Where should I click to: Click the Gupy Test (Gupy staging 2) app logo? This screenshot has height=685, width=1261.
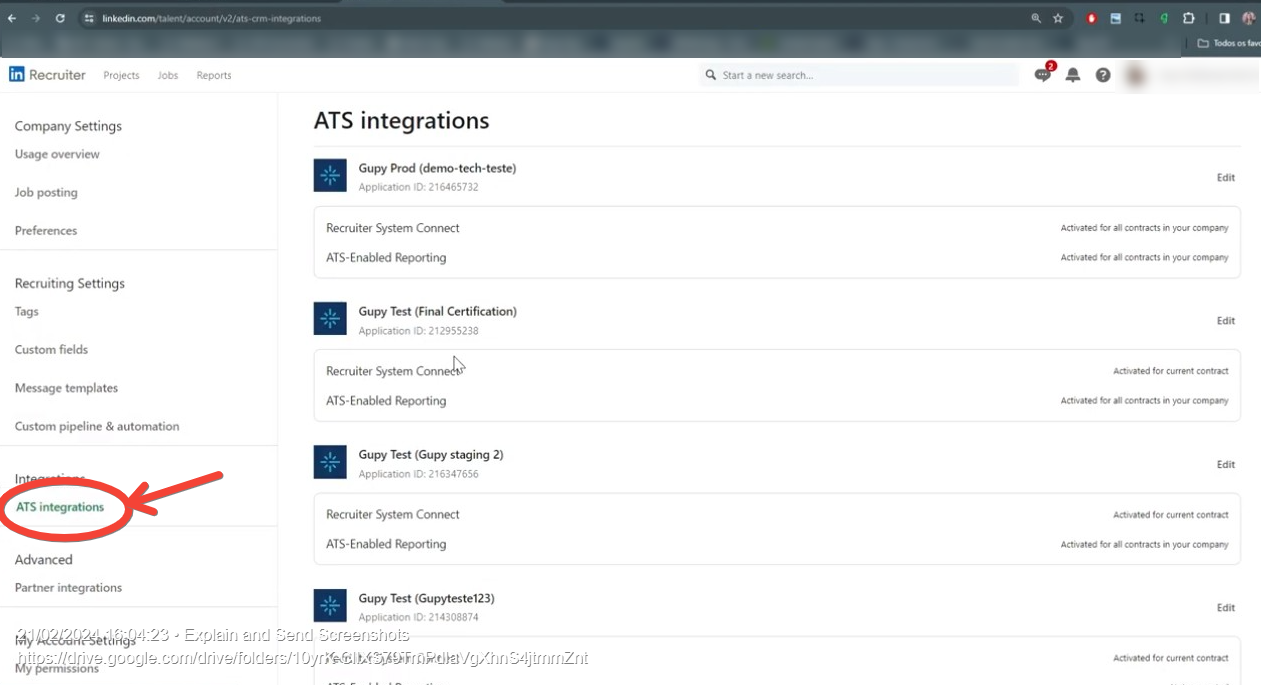click(330, 462)
